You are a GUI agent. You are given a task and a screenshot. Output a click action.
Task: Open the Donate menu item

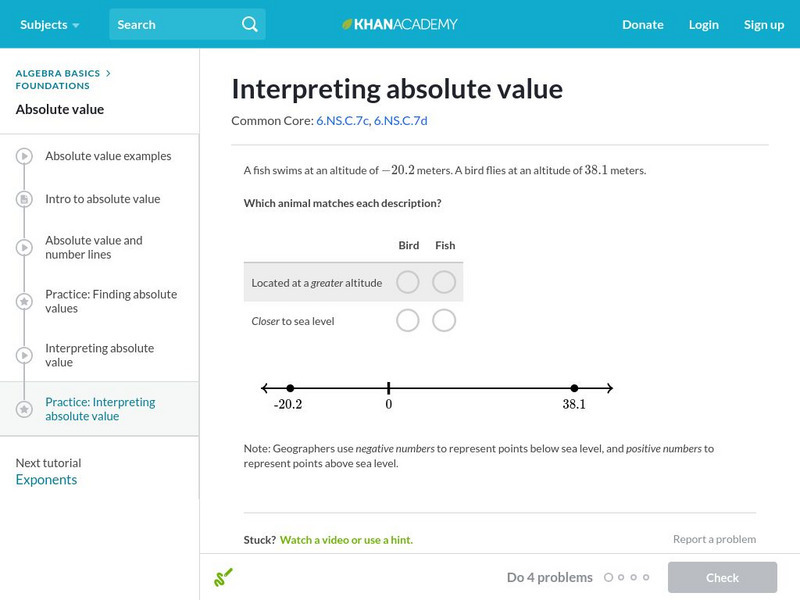click(x=642, y=24)
